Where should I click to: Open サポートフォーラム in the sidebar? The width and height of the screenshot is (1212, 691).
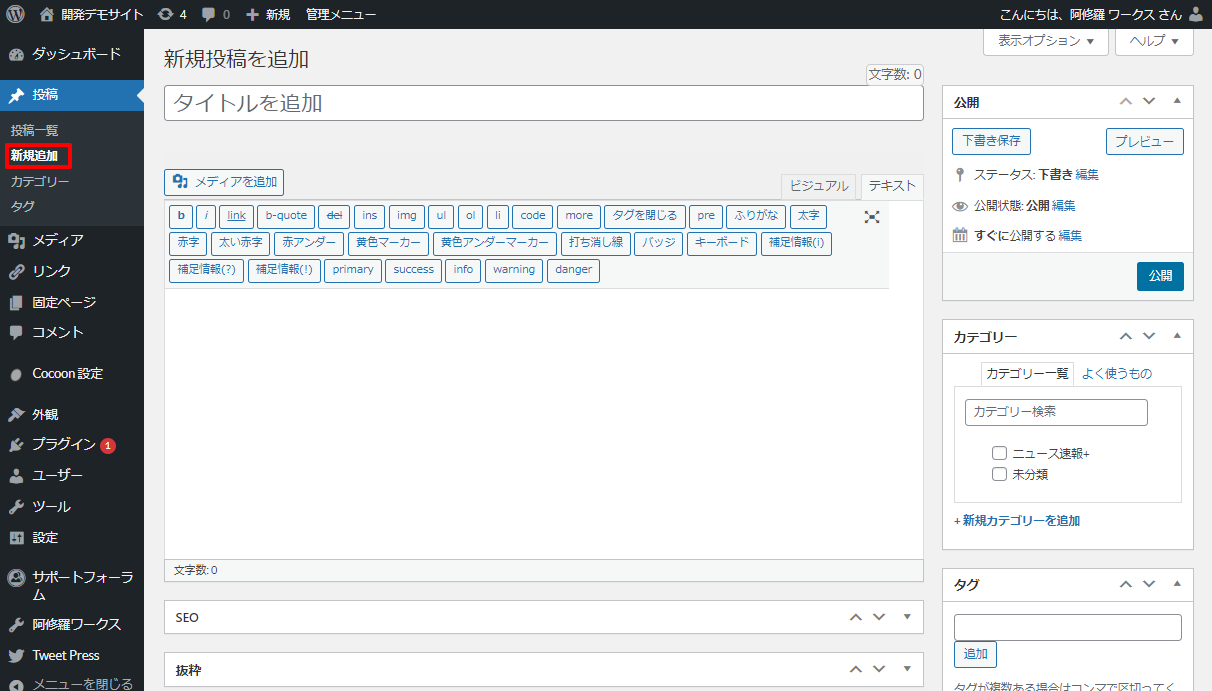click(x=72, y=585)
